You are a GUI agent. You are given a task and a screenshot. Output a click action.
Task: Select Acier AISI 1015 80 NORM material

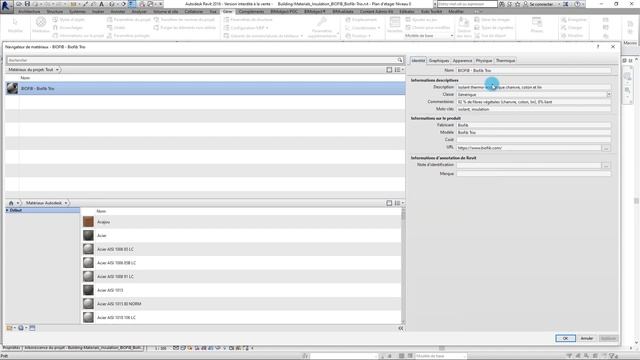coord(241,304)
